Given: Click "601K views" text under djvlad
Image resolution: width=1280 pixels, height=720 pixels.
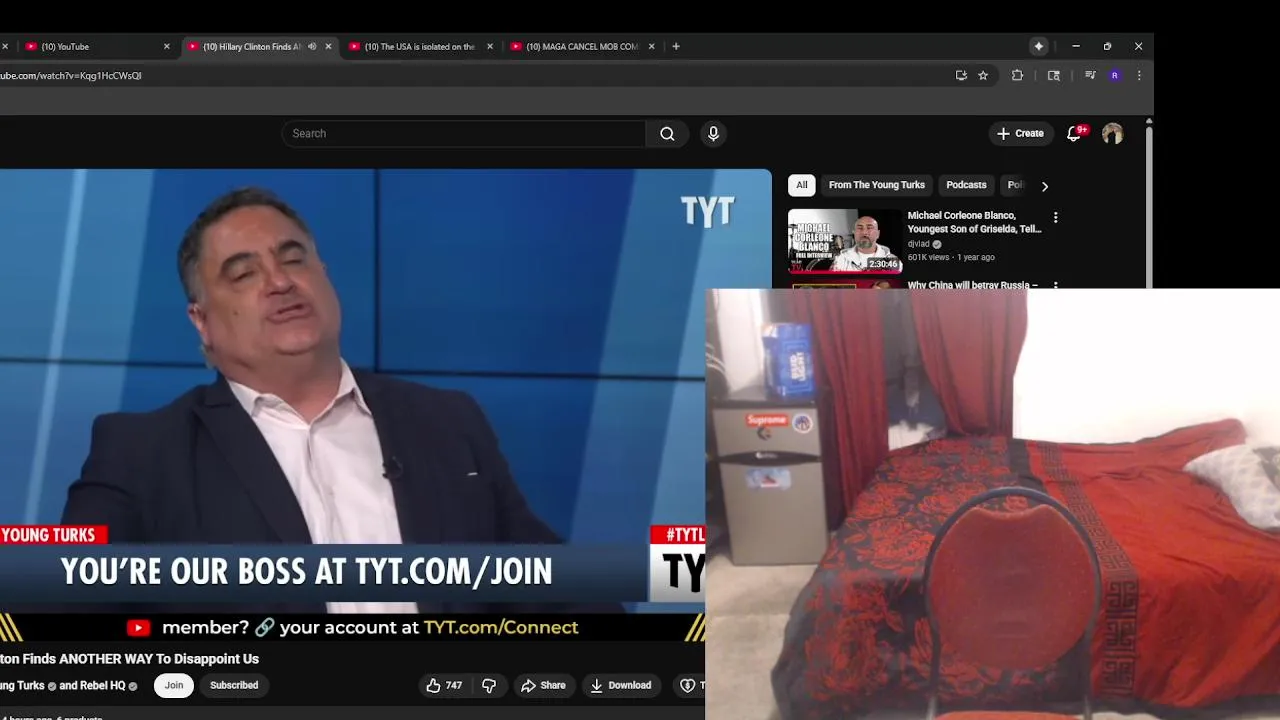Looking at the screenshot, I should [x=928, y=258].
